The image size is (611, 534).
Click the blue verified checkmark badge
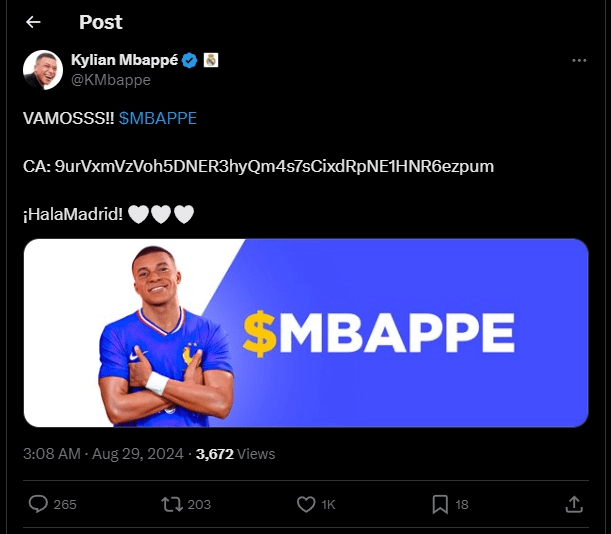(188, 60)
